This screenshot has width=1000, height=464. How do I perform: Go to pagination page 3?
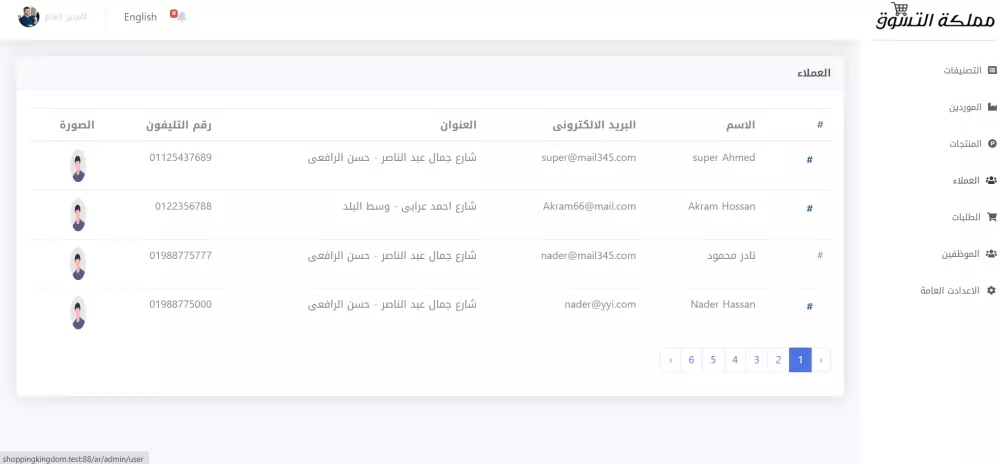point(756,360)
